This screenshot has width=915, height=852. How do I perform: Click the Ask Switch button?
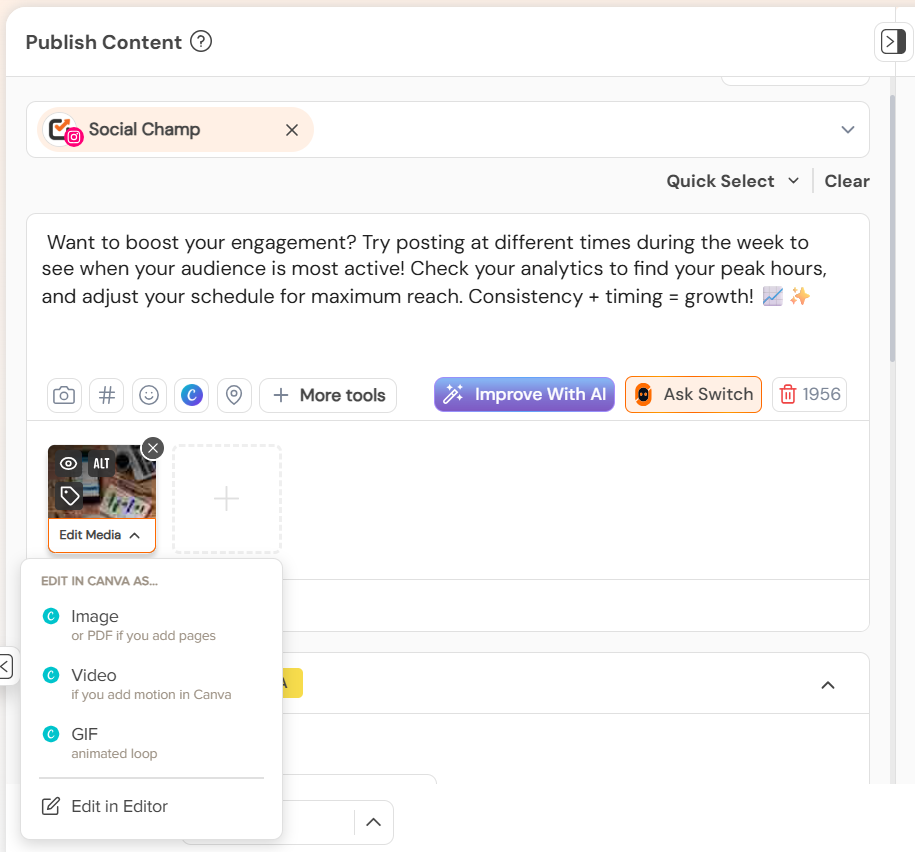(693, 394)
